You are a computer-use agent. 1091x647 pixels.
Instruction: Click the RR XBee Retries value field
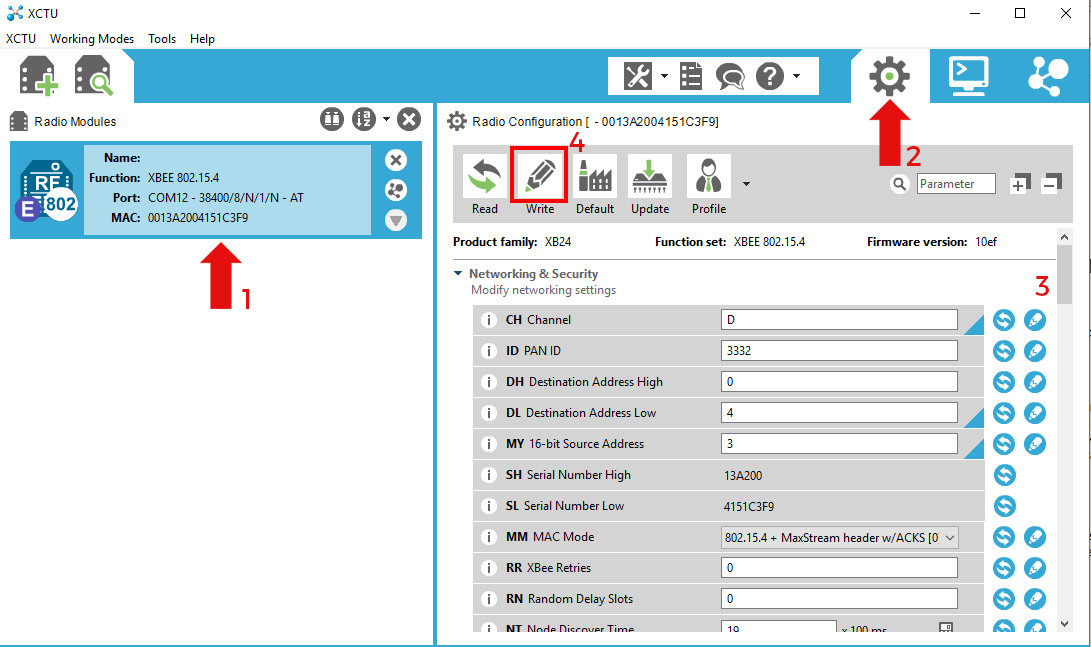click(839, 568)
